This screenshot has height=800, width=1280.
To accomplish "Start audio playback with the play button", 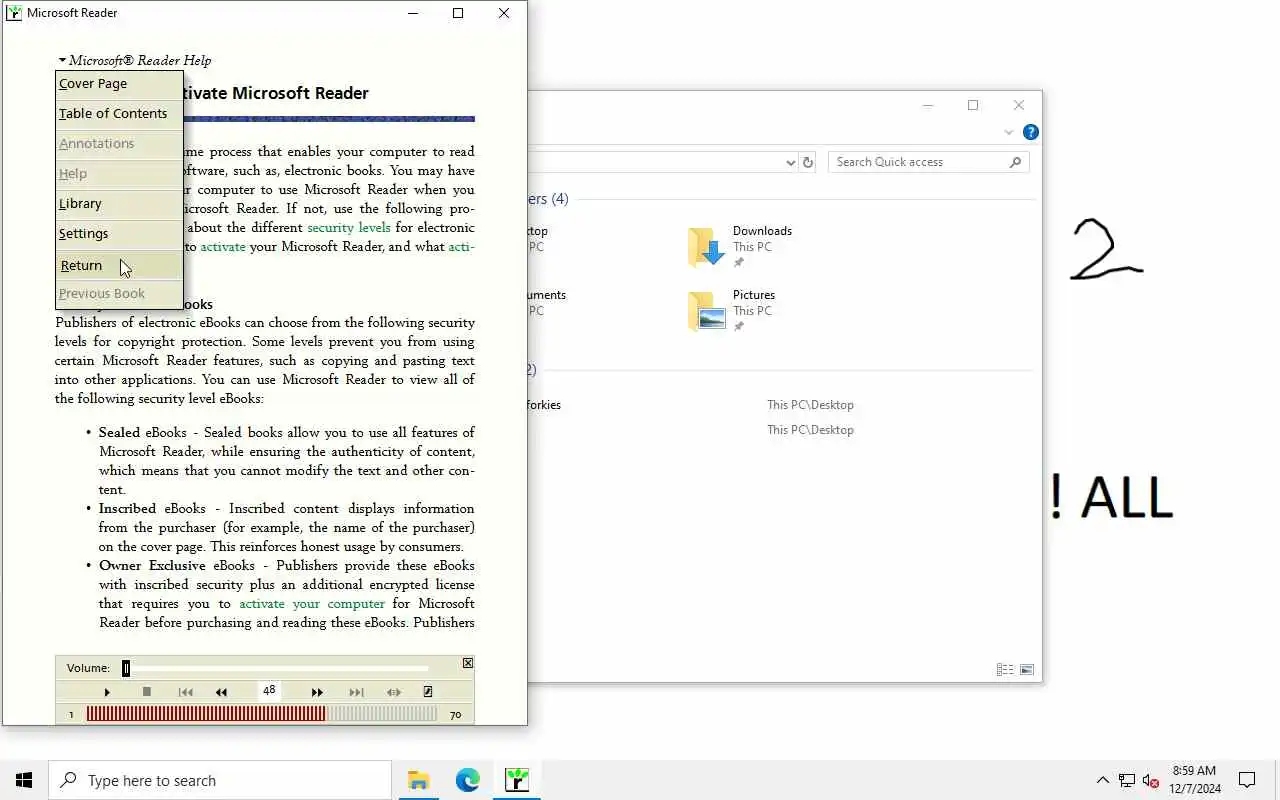I will point(107,692).
